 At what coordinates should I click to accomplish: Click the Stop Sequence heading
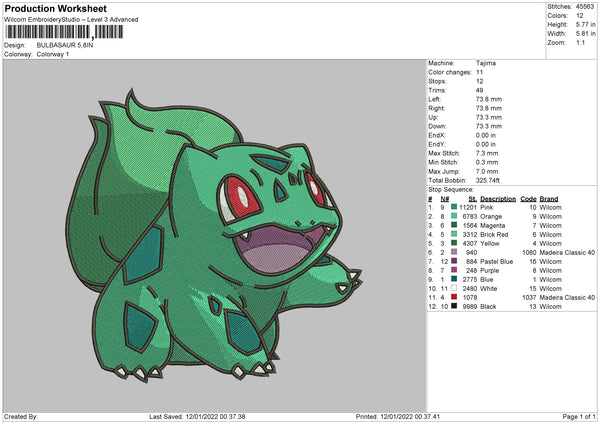point(451,190)
